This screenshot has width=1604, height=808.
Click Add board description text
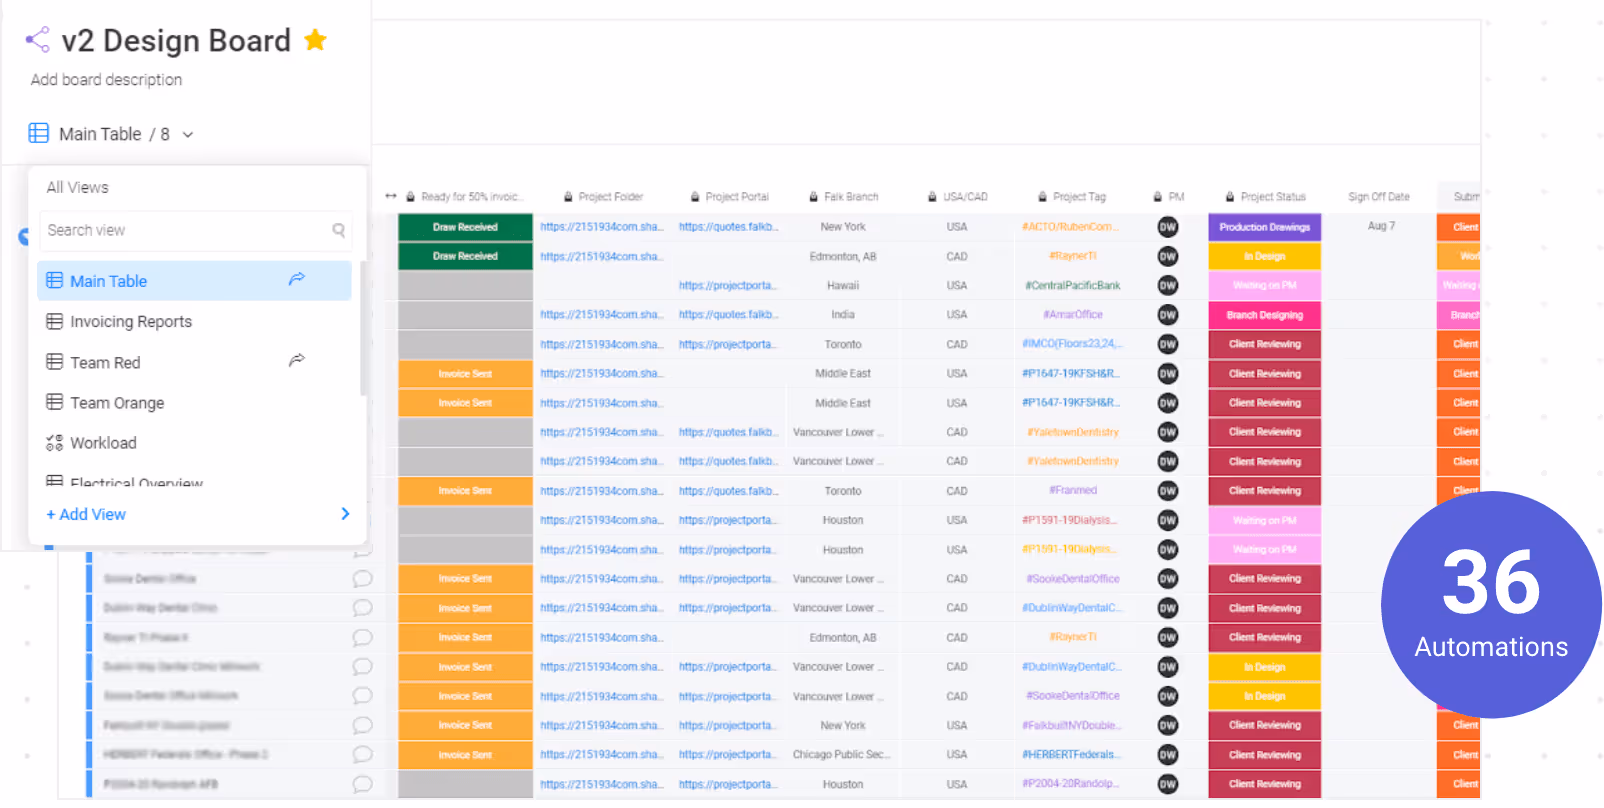106,80
